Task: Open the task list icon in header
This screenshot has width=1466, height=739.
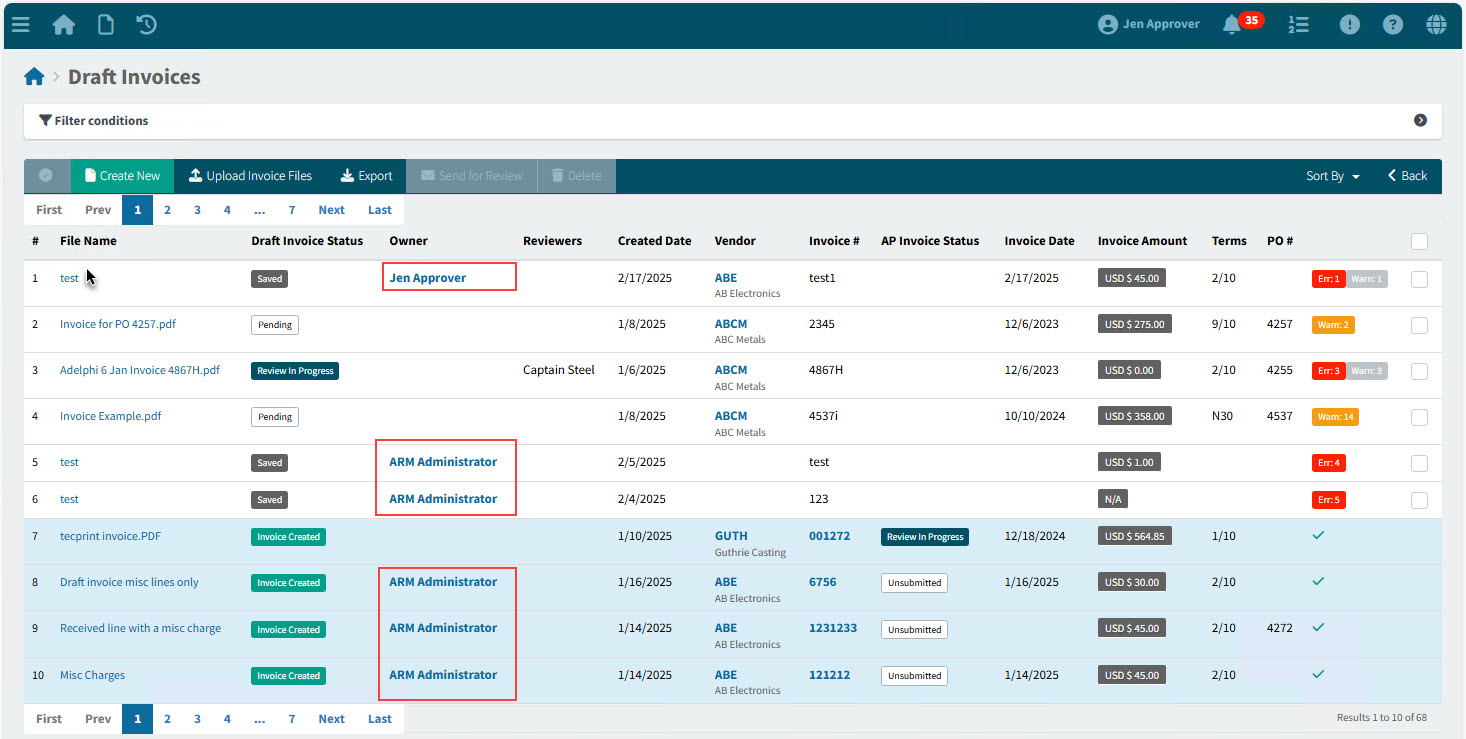Action: click(x=1299, y=25)
